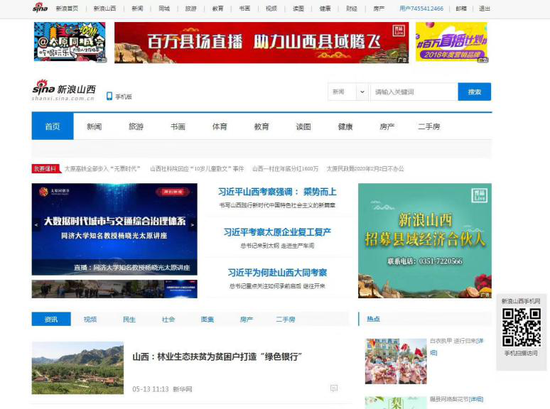
Task: Open the yellow 百万直播计划 ad thumbnail
Action: pos(452,42)
